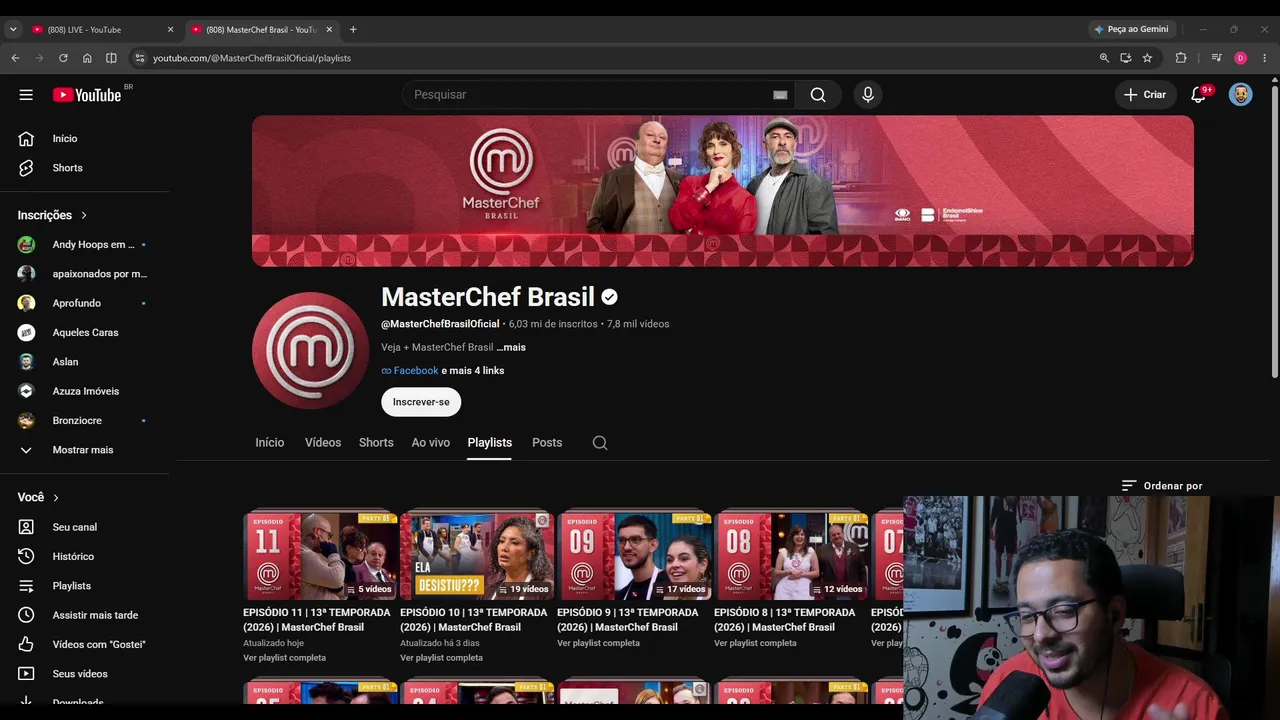The width and height of the screenshot is (1280, 720).
Task: Open the notifications bell
Action: [1198, 95]
